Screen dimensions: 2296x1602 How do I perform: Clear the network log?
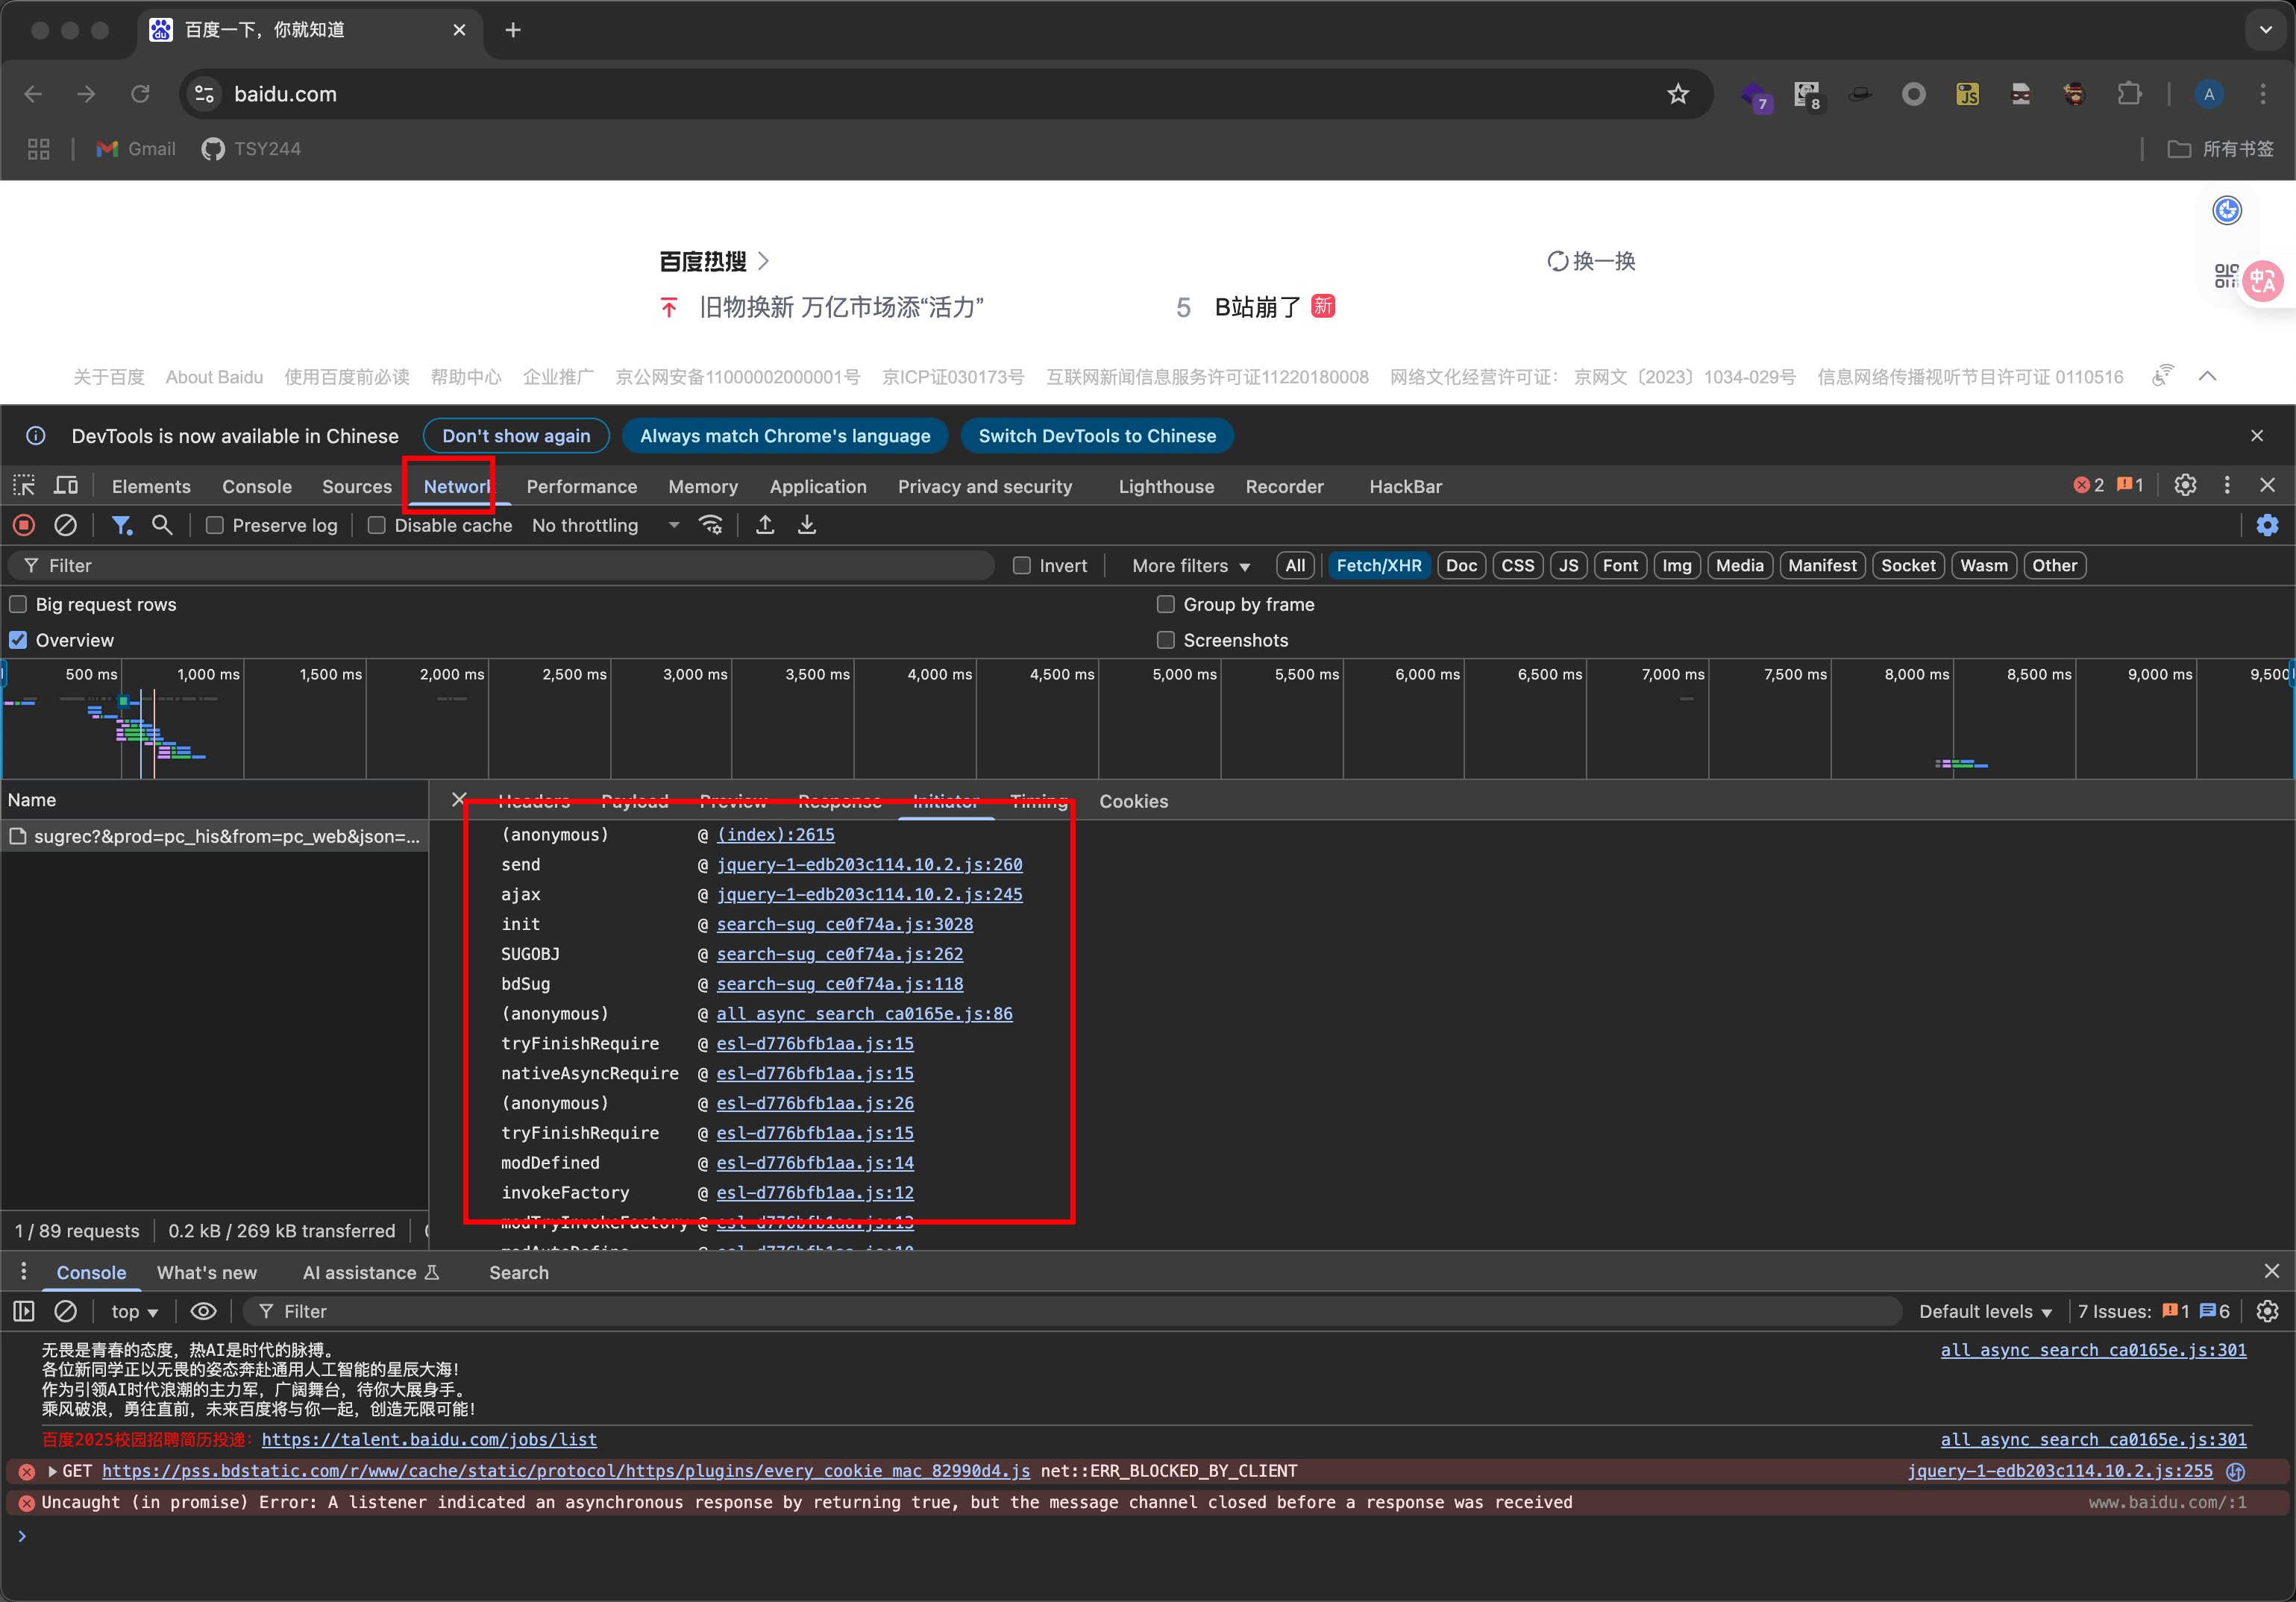[65, 525]
